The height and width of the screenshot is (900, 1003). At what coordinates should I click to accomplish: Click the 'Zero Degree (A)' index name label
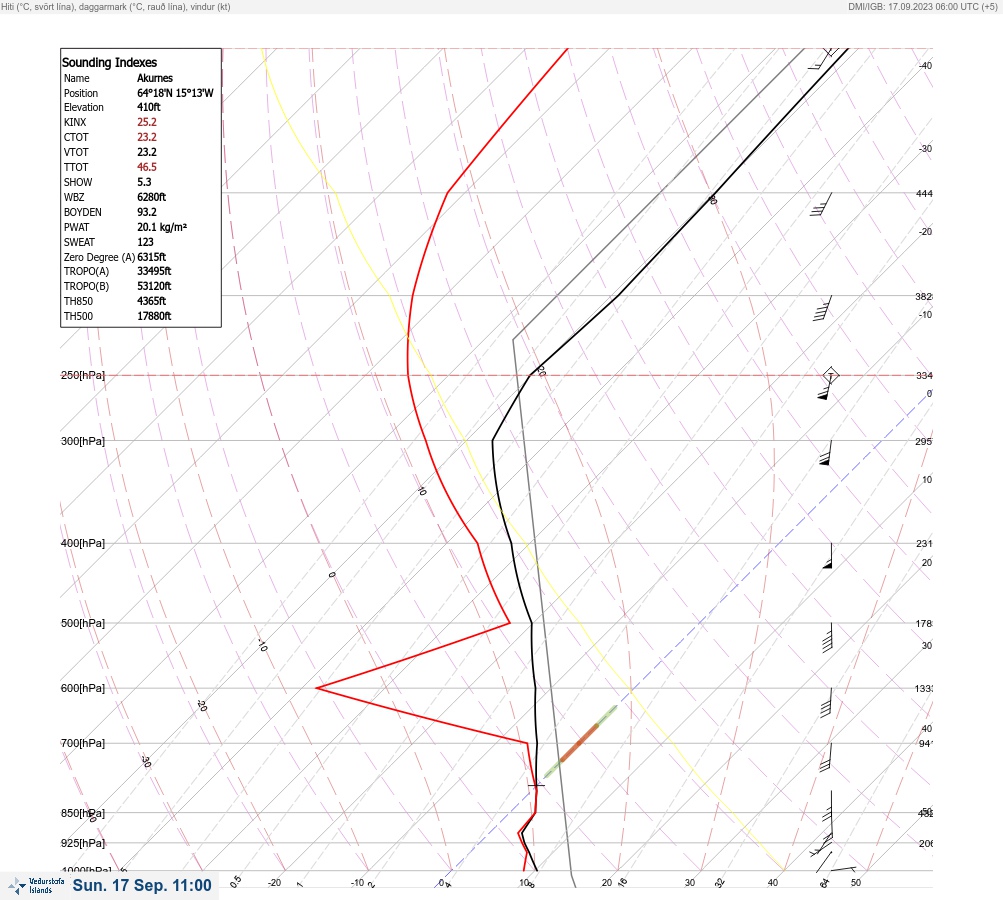tap(99, 257)
